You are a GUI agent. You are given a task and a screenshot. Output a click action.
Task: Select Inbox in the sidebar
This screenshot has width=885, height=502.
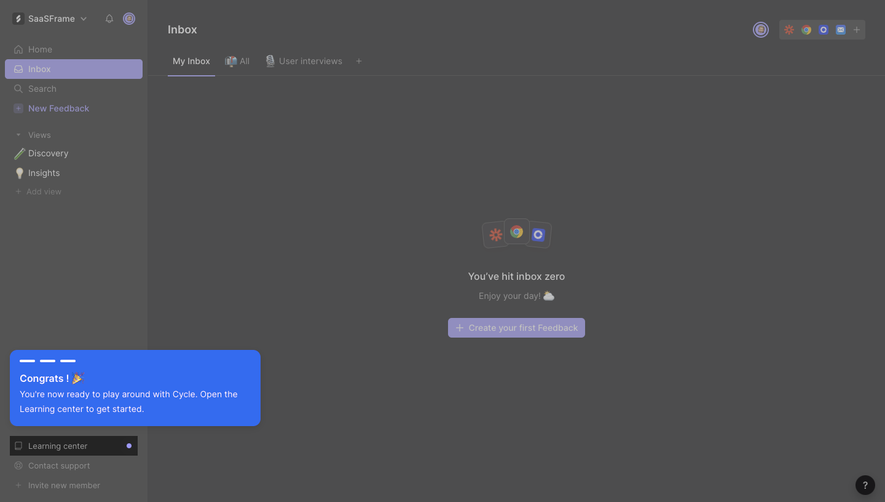coord(73,69)
